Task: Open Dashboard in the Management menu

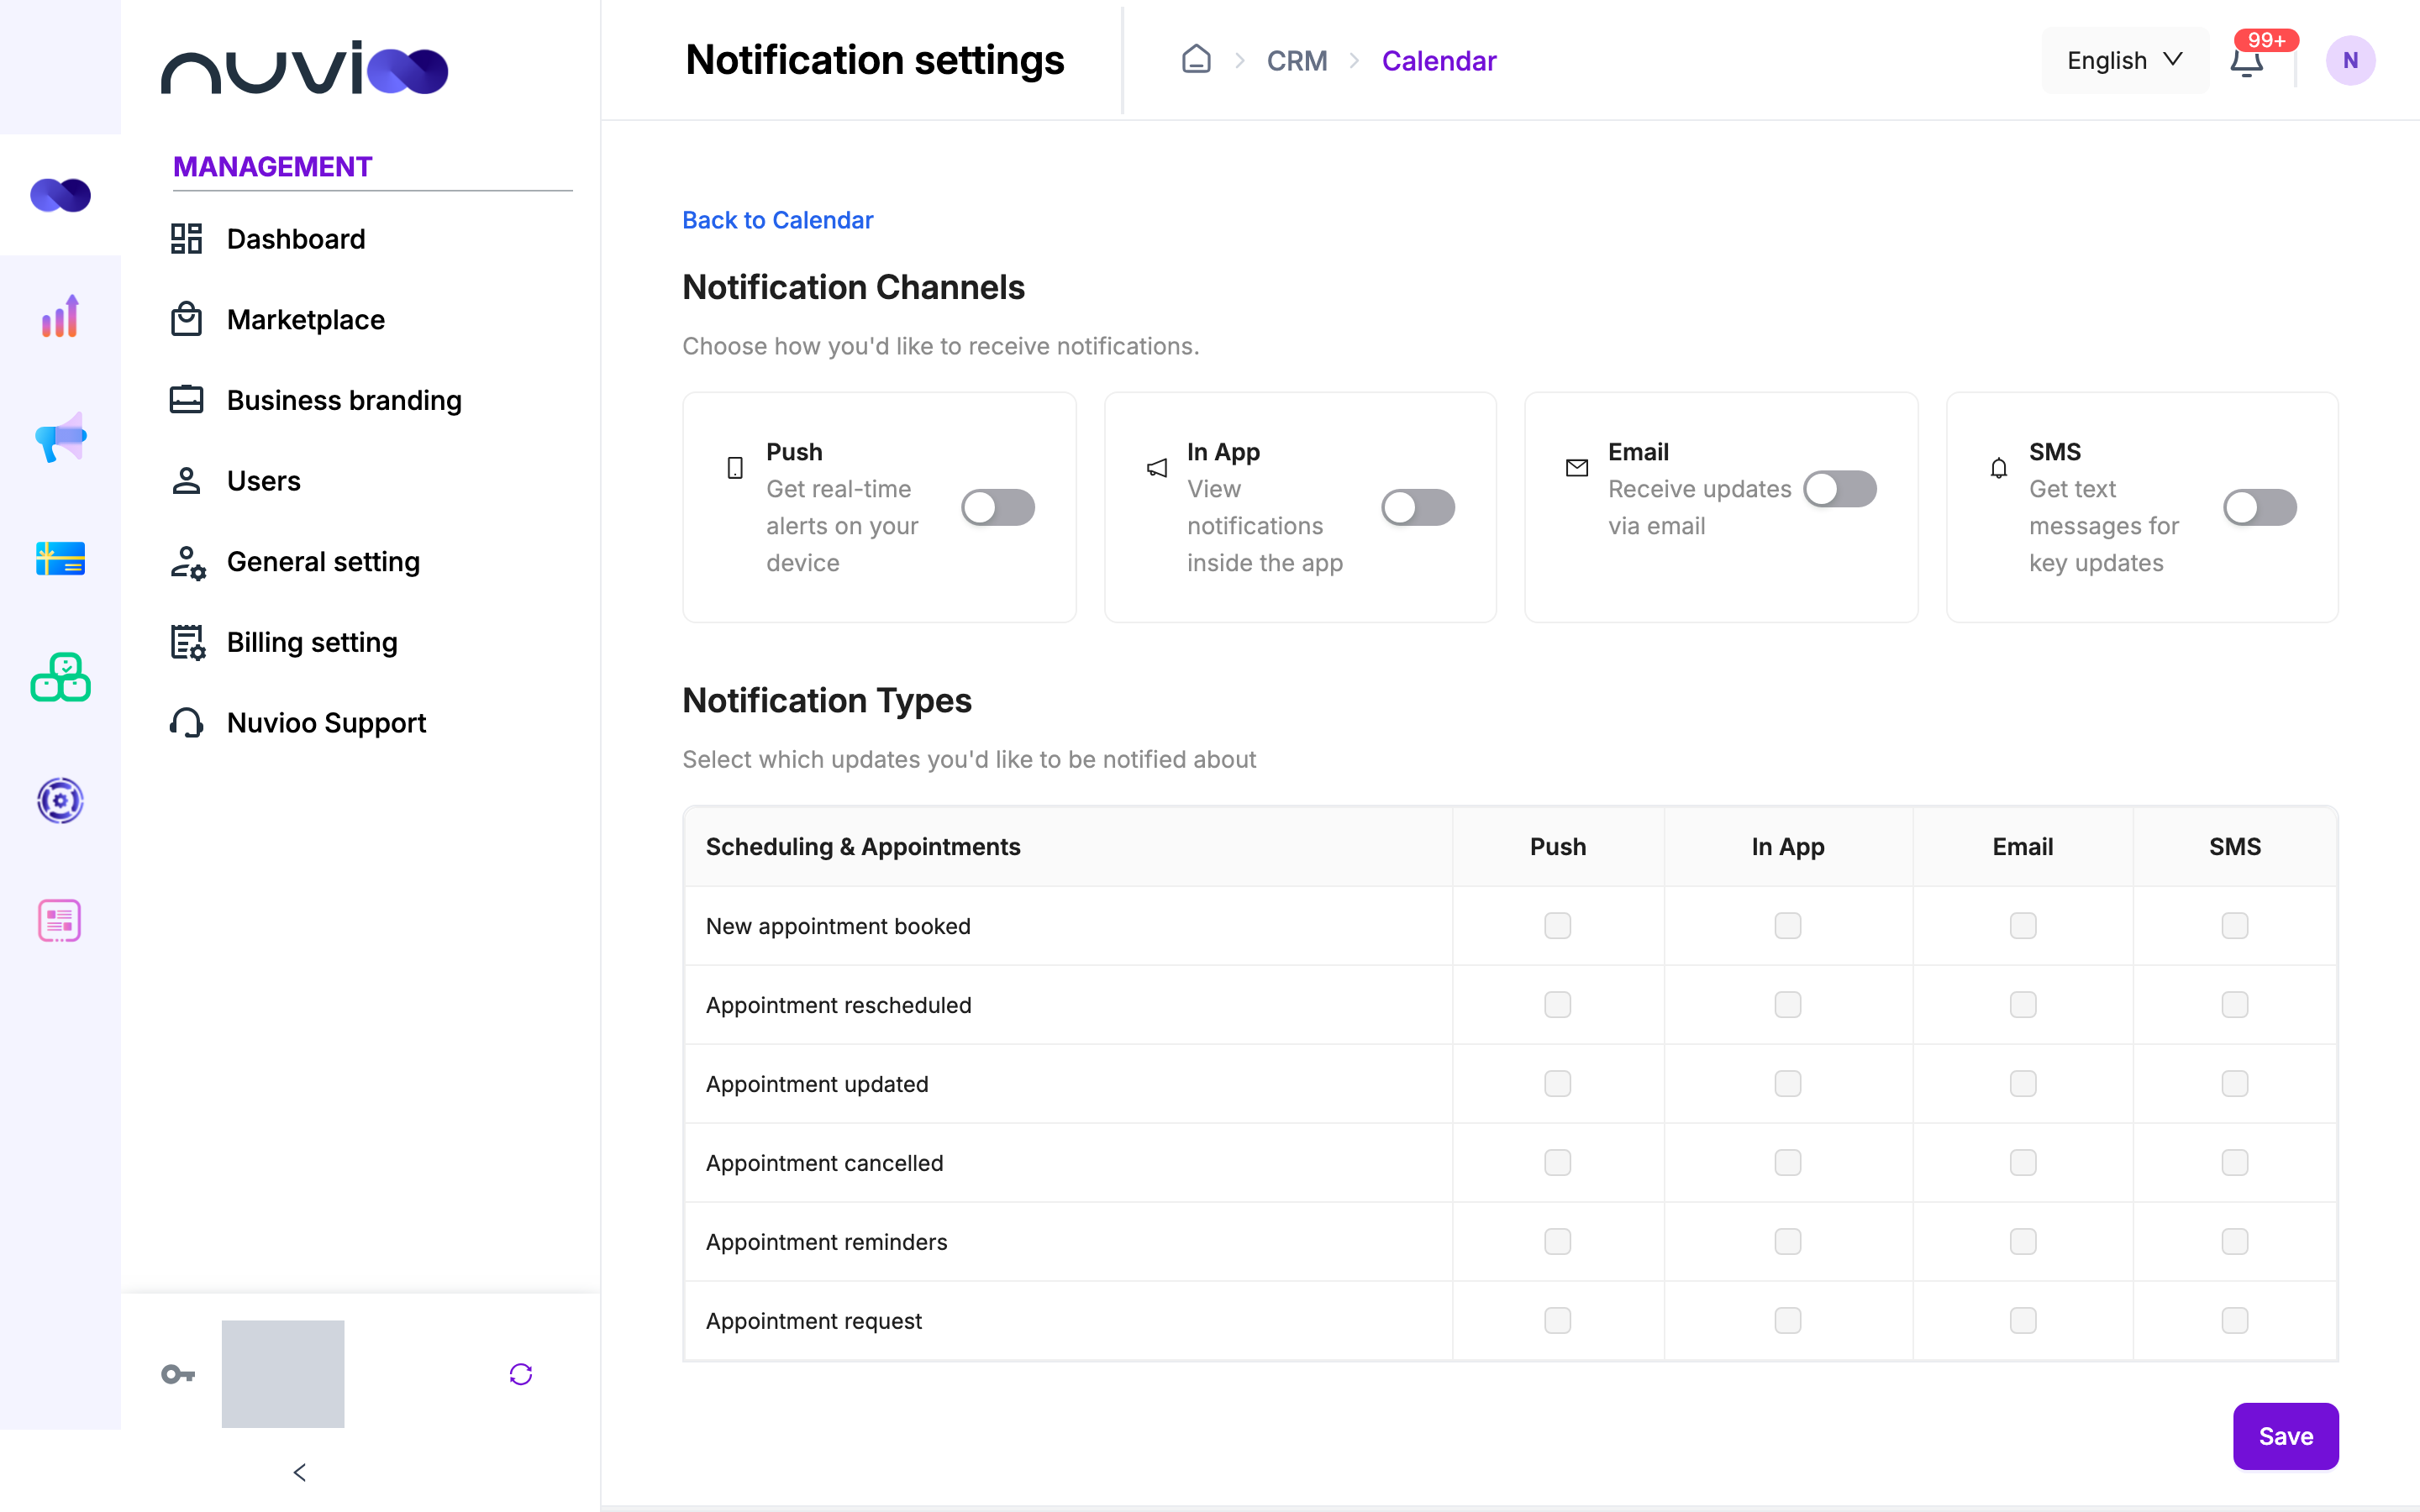Action: click(x=268, y=239)
